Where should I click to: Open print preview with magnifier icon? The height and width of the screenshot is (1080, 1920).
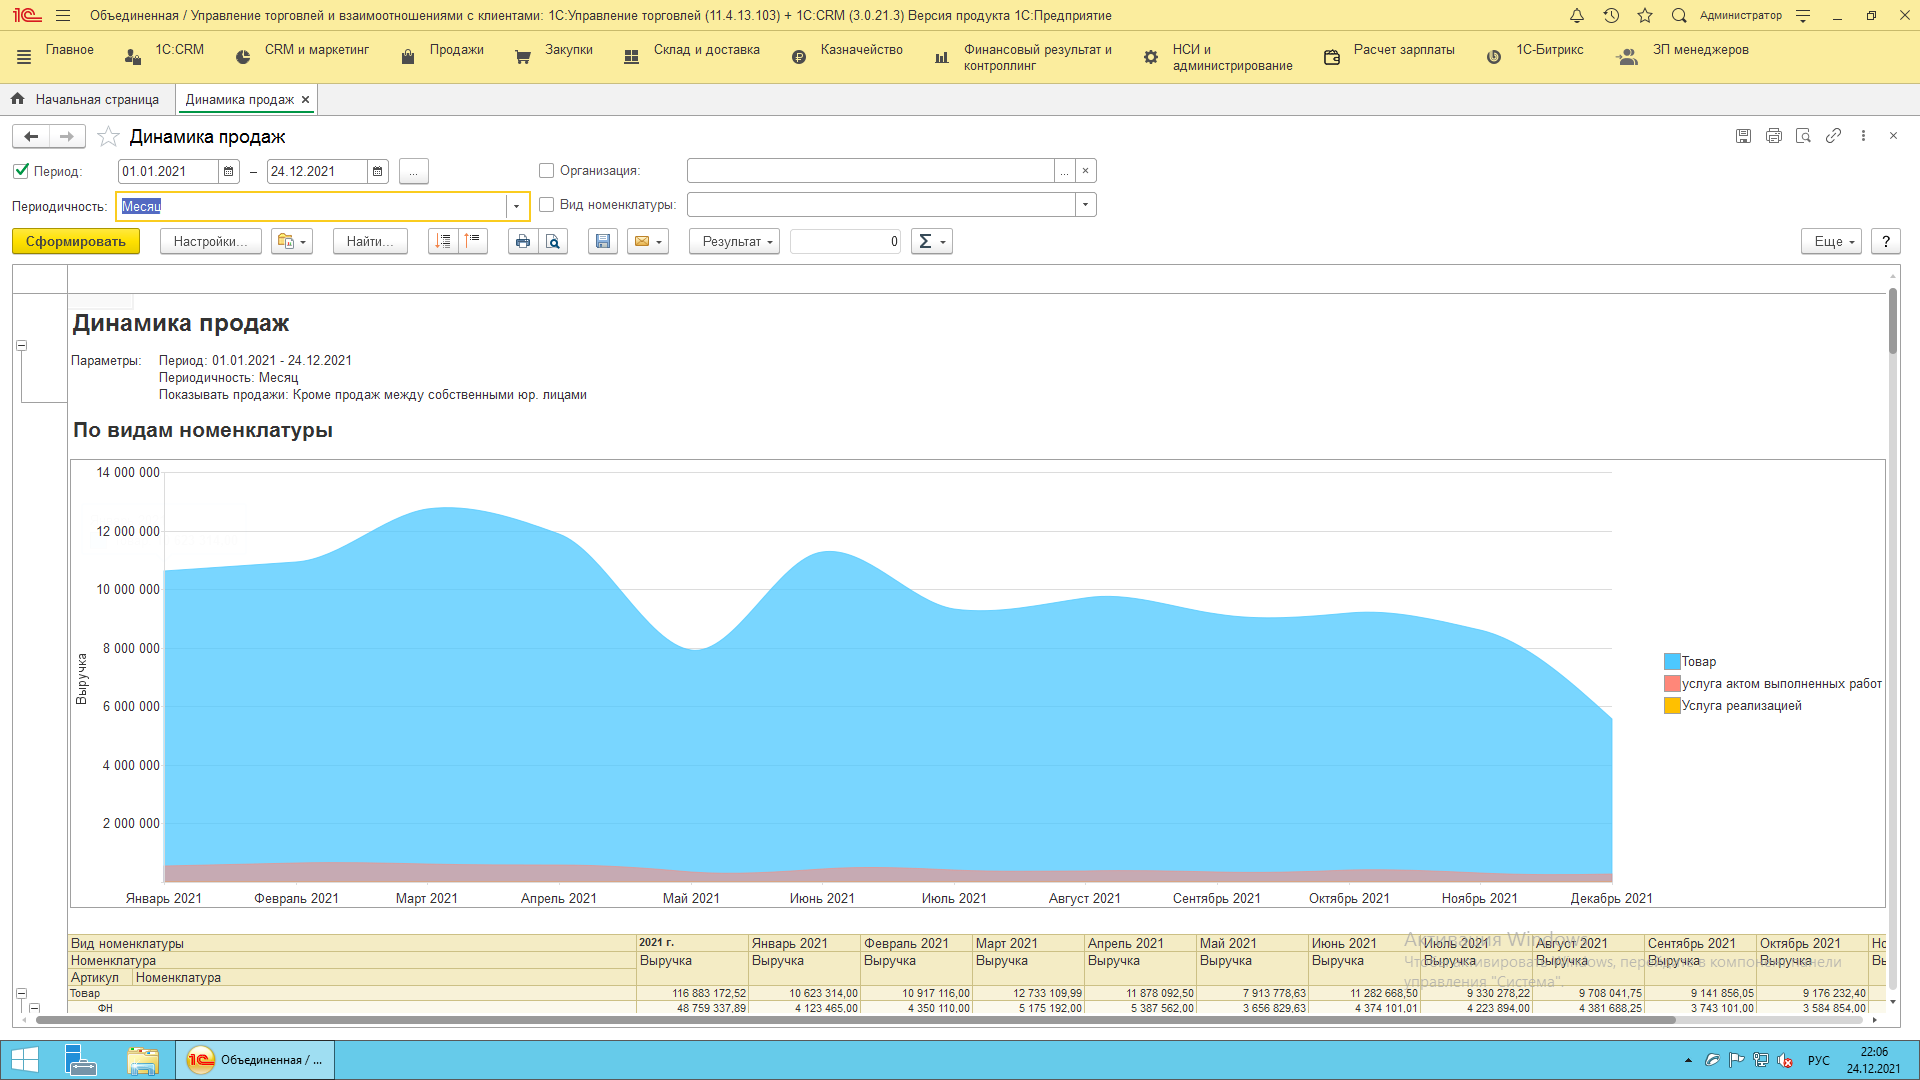coord(553,241)
